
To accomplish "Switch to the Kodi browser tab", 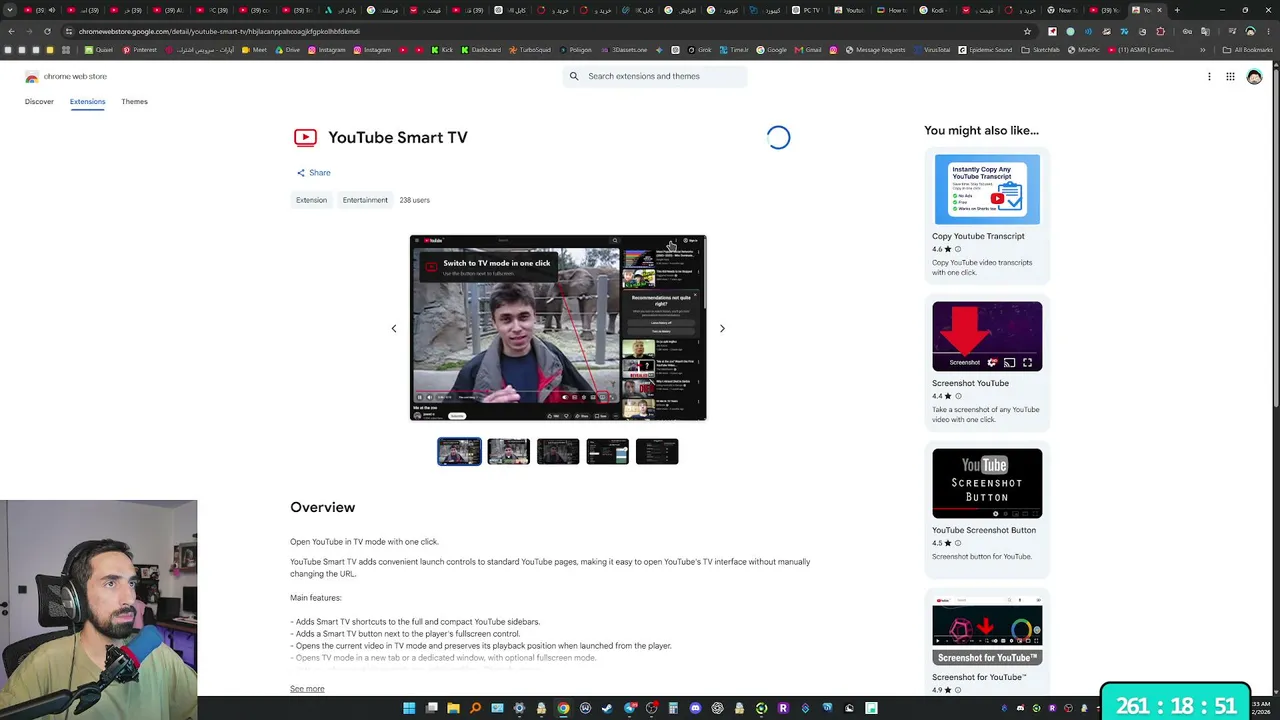I will [x=934, y=10].
